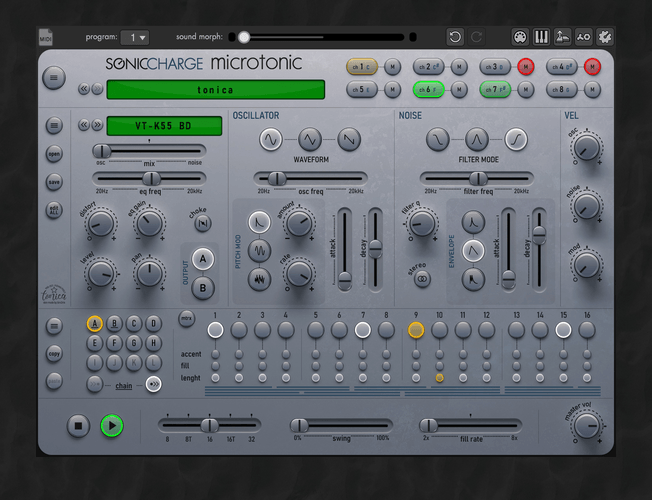Image resolution: width=652 pixels, height=500 pixels.
Task: Mute channel 2
Action: tap(459, 67)
